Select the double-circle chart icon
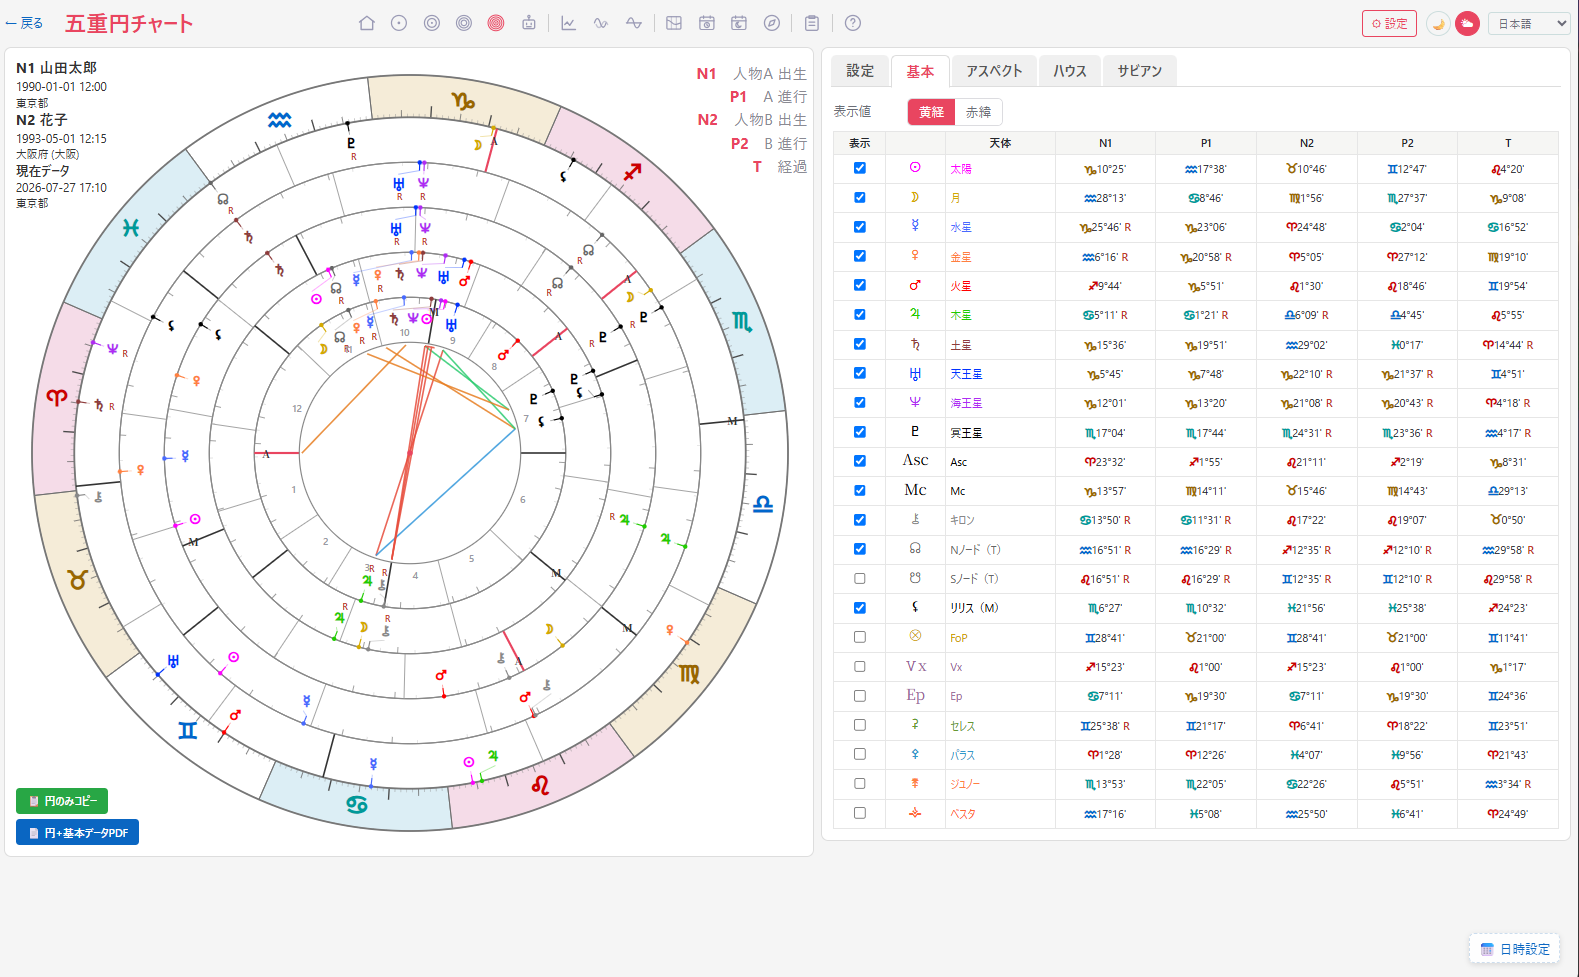Image resolution: width=1579 pixels, height=977 pixels. [x=432, y=23]
